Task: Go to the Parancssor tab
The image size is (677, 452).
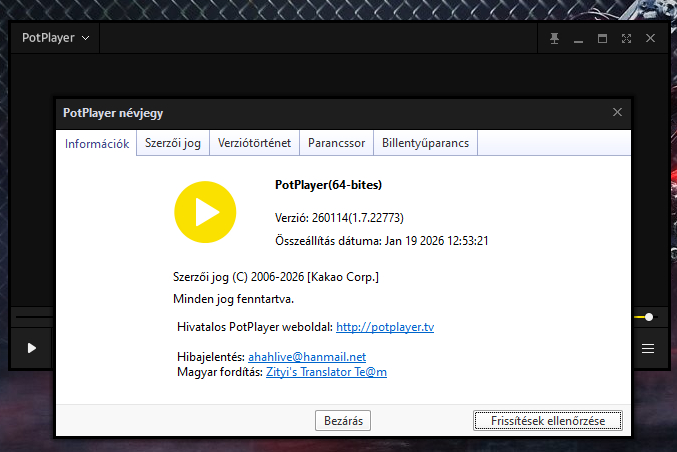Action: (x=337, y=143)
